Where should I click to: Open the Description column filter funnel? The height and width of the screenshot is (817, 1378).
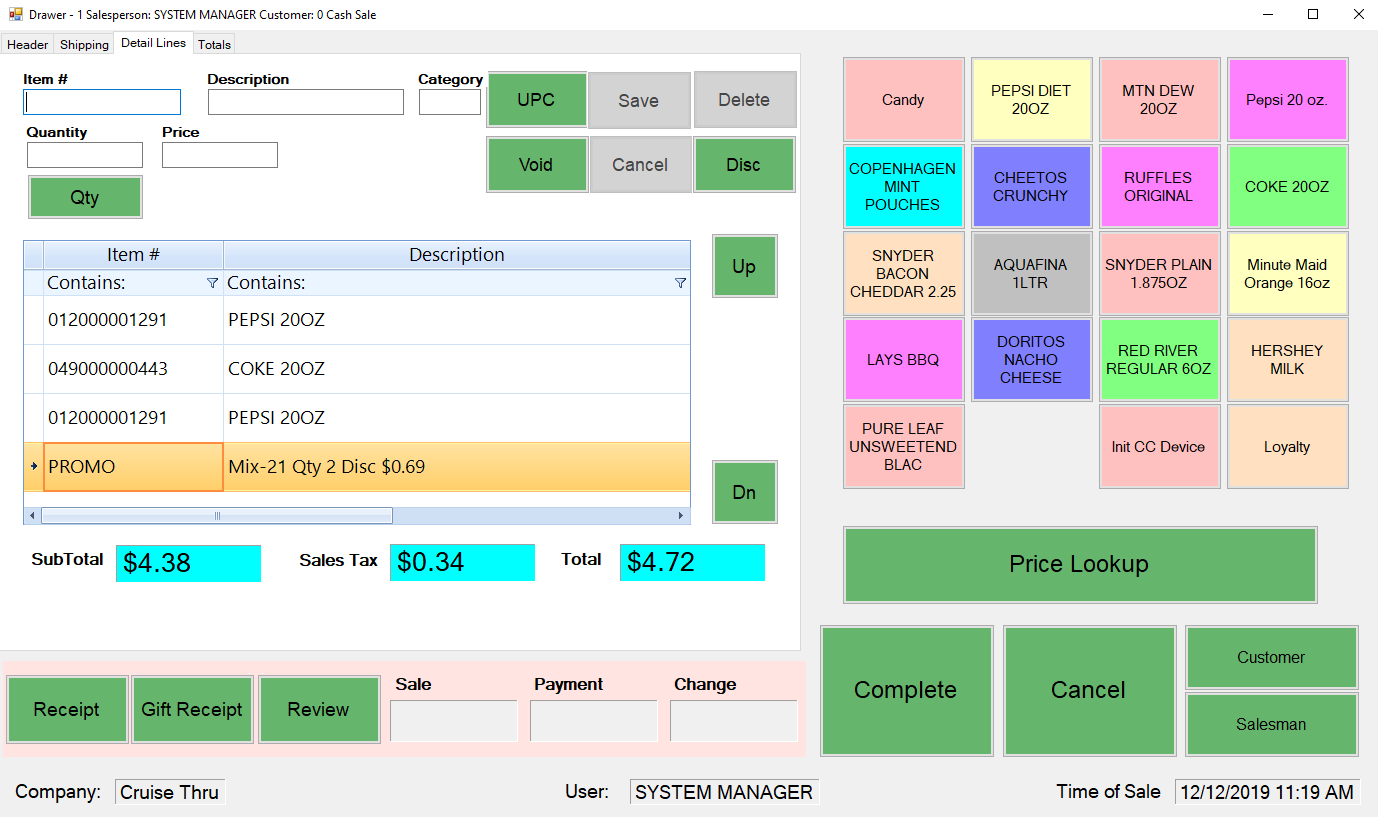click(680, 284)
